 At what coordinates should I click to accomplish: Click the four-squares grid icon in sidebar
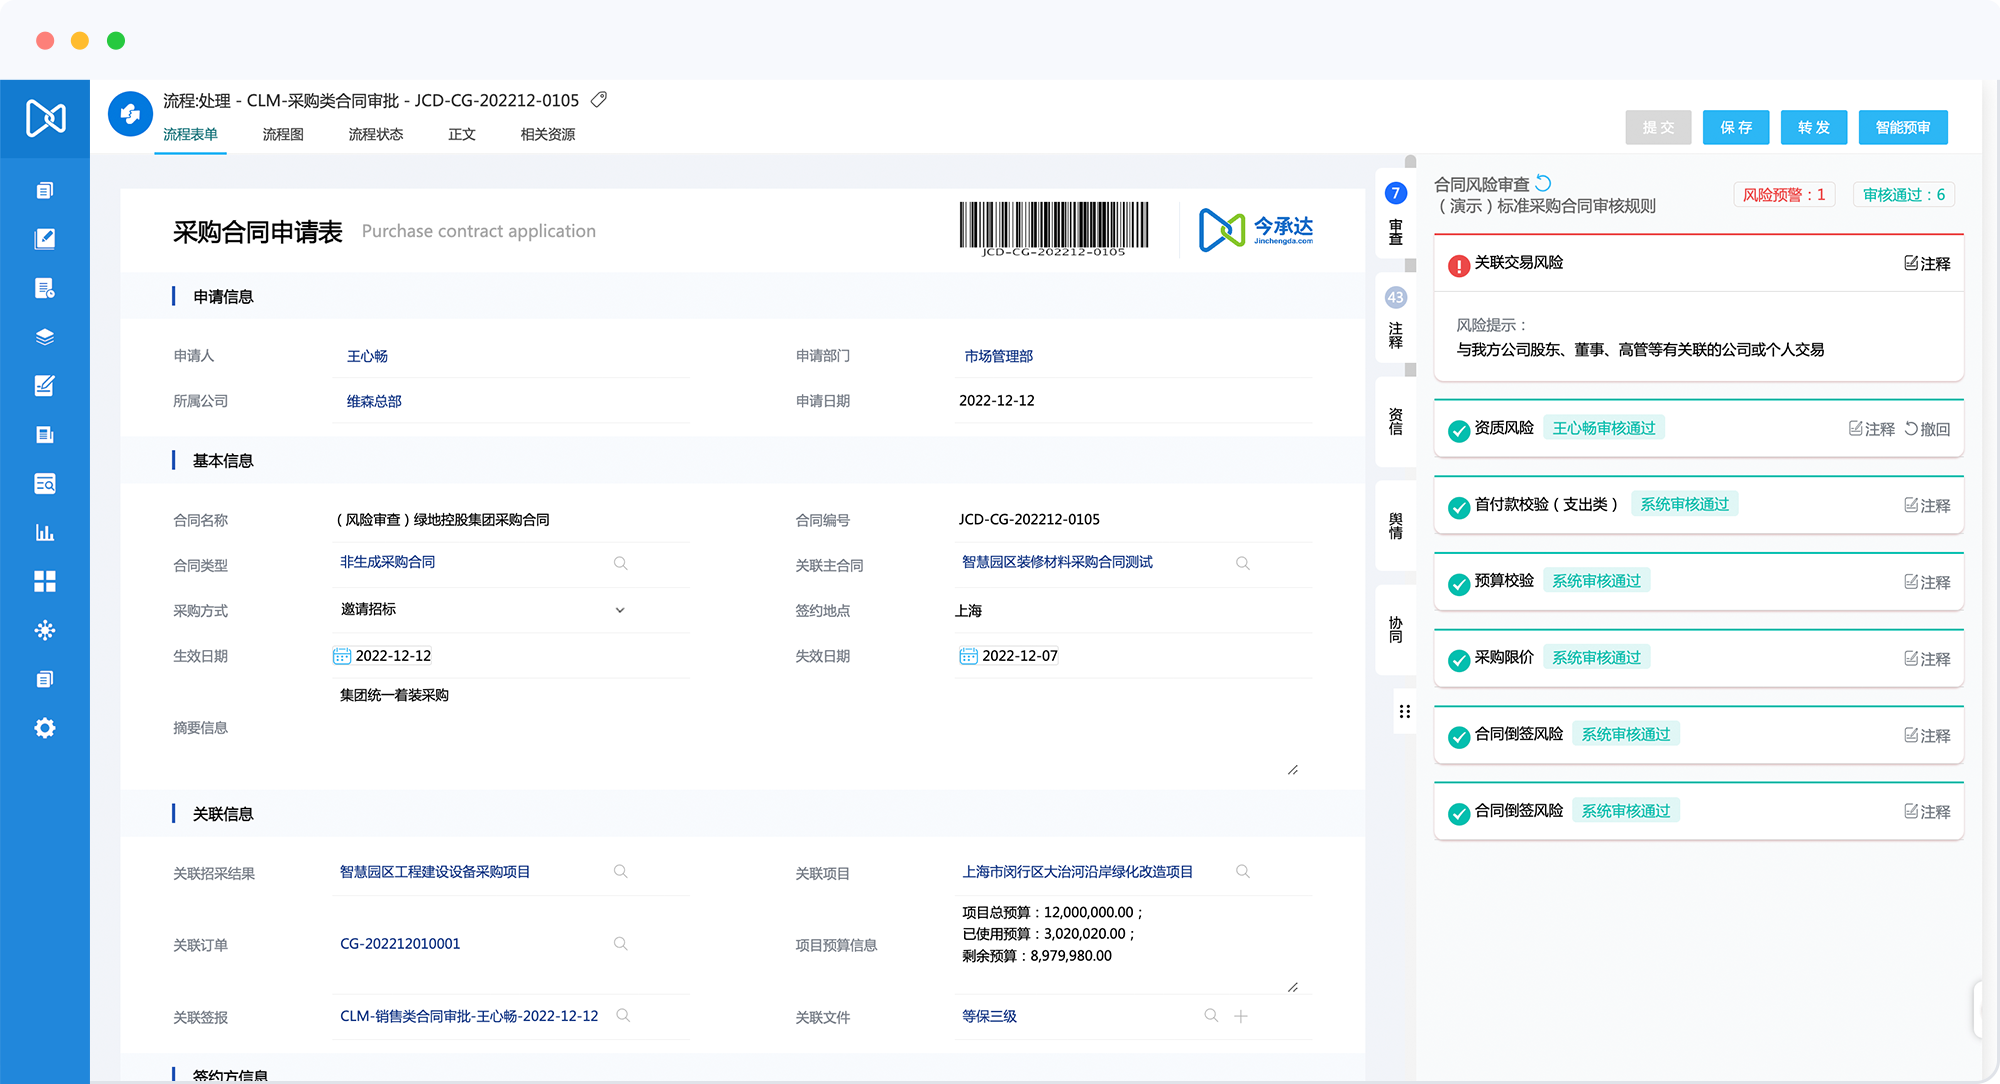coord(45,581)
